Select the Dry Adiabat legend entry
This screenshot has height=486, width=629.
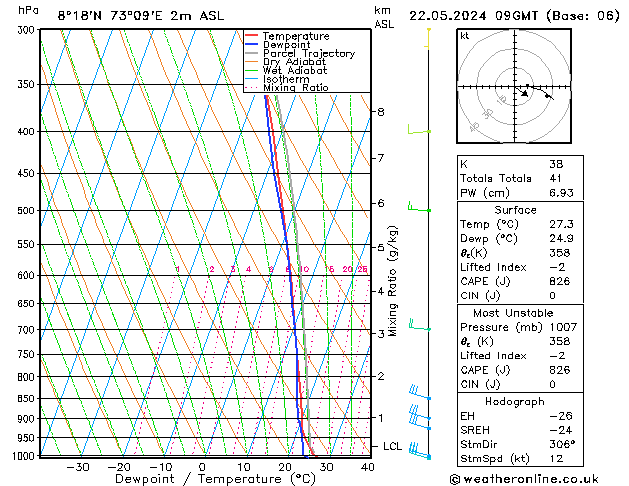tap(286, 62)
